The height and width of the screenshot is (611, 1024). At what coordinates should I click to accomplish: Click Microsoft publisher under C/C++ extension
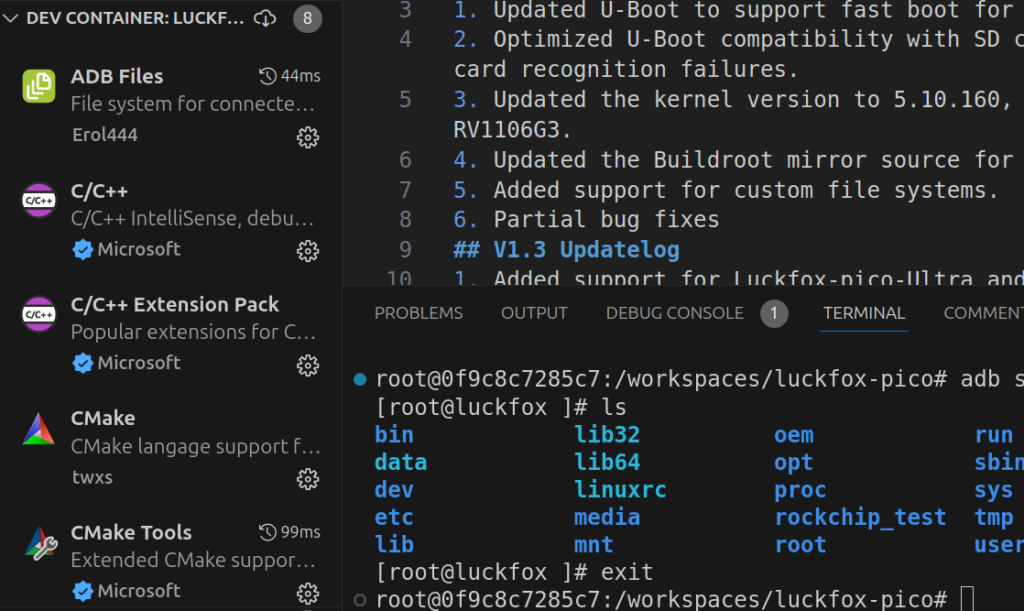point(138,249)
